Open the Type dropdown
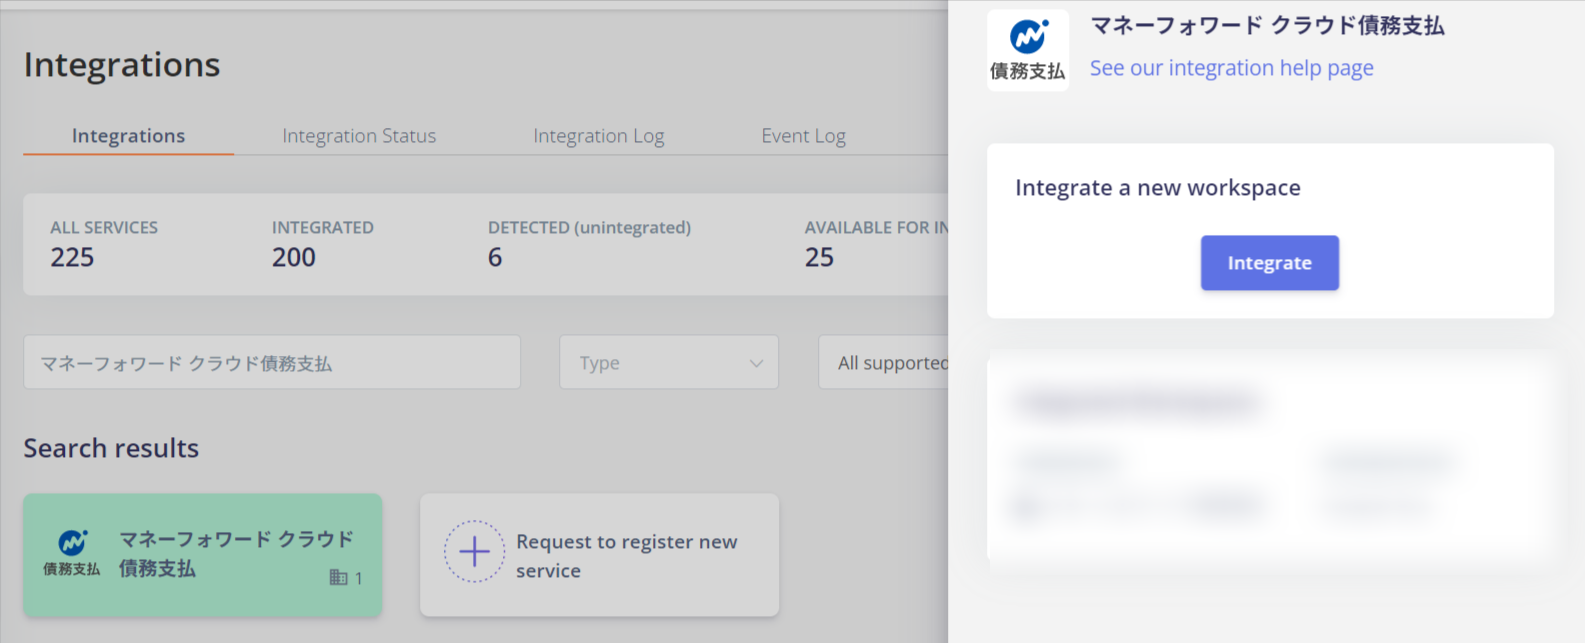The image size is (1585, 643). [669, 362]
